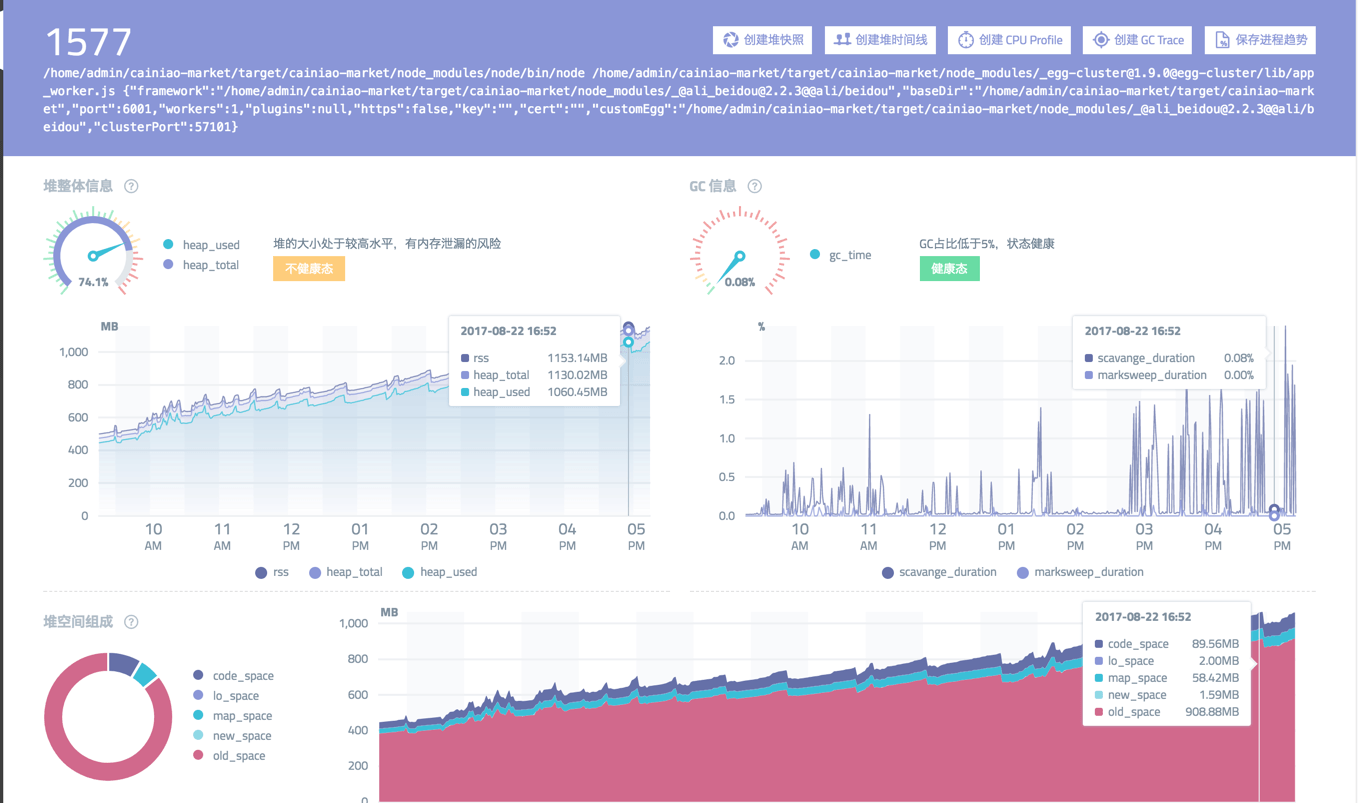Click code_space 89.56MB tooltip row

coord(1167,644)
